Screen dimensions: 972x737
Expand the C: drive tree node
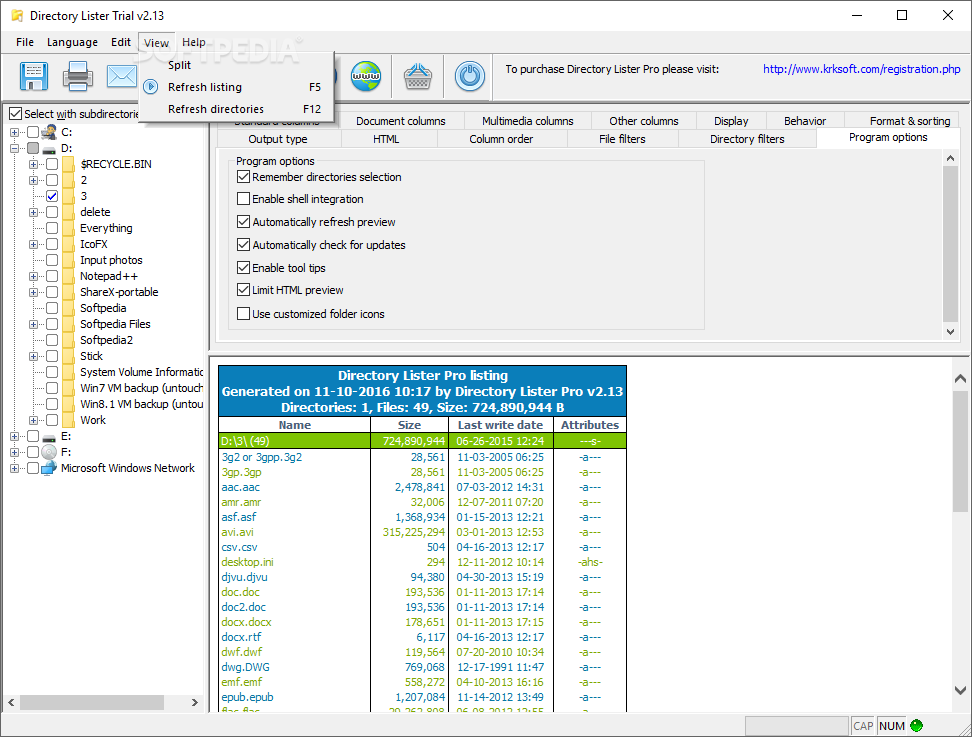point(14,132)
